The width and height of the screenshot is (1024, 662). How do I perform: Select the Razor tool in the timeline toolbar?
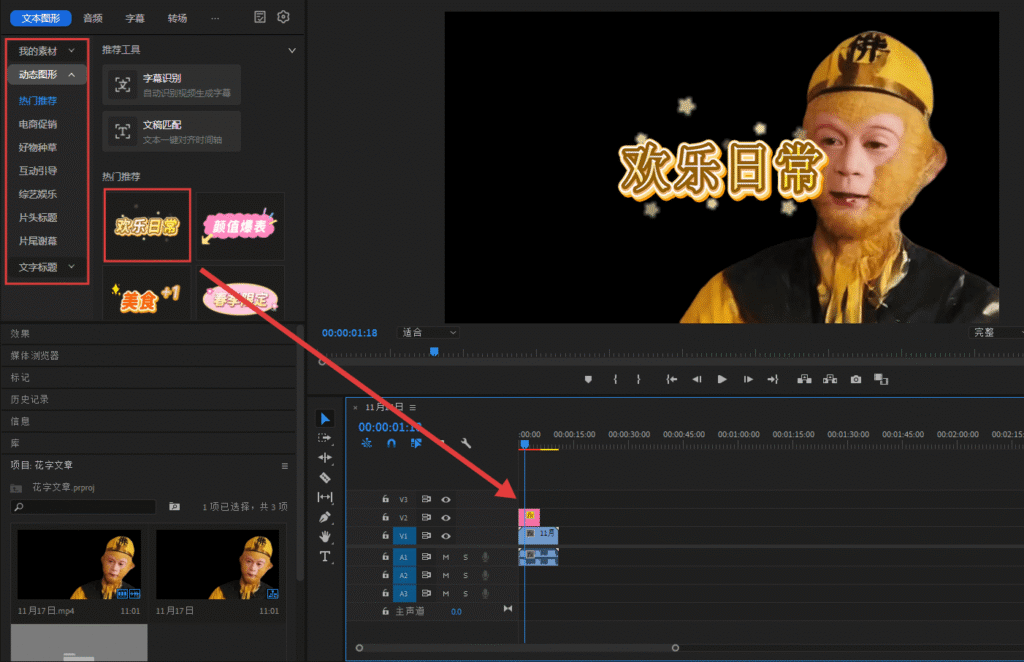pyautogui.click(x=324, y=475)
